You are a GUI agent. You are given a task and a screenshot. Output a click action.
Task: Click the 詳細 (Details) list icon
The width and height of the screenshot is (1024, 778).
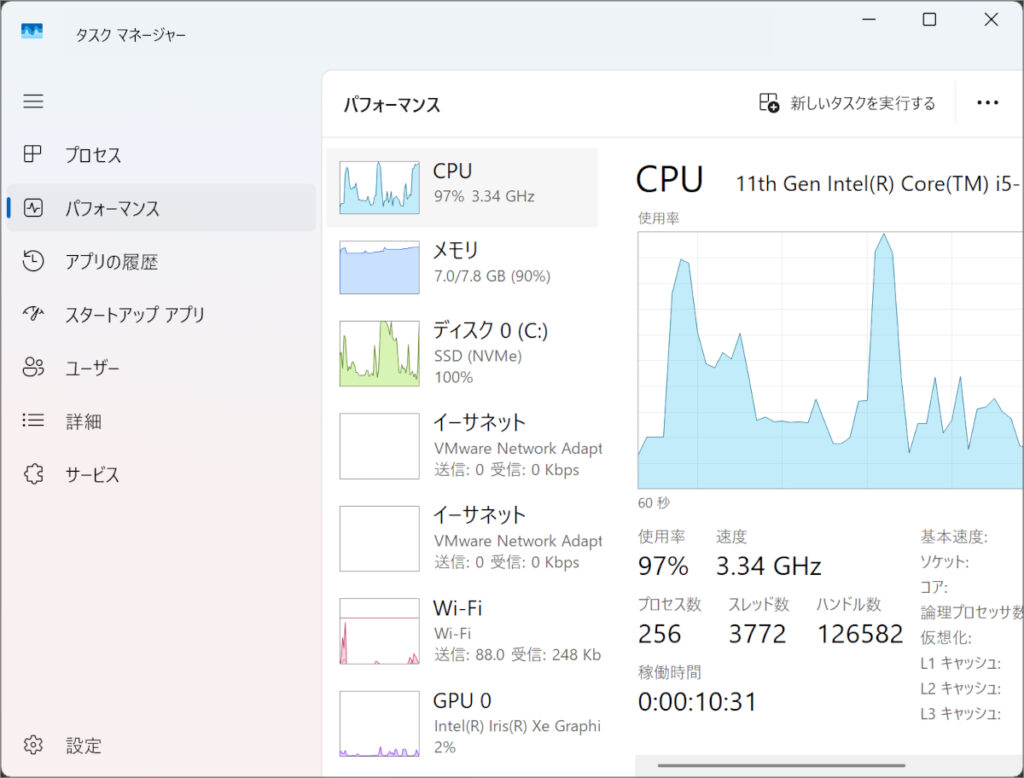[x=35, y=421]
